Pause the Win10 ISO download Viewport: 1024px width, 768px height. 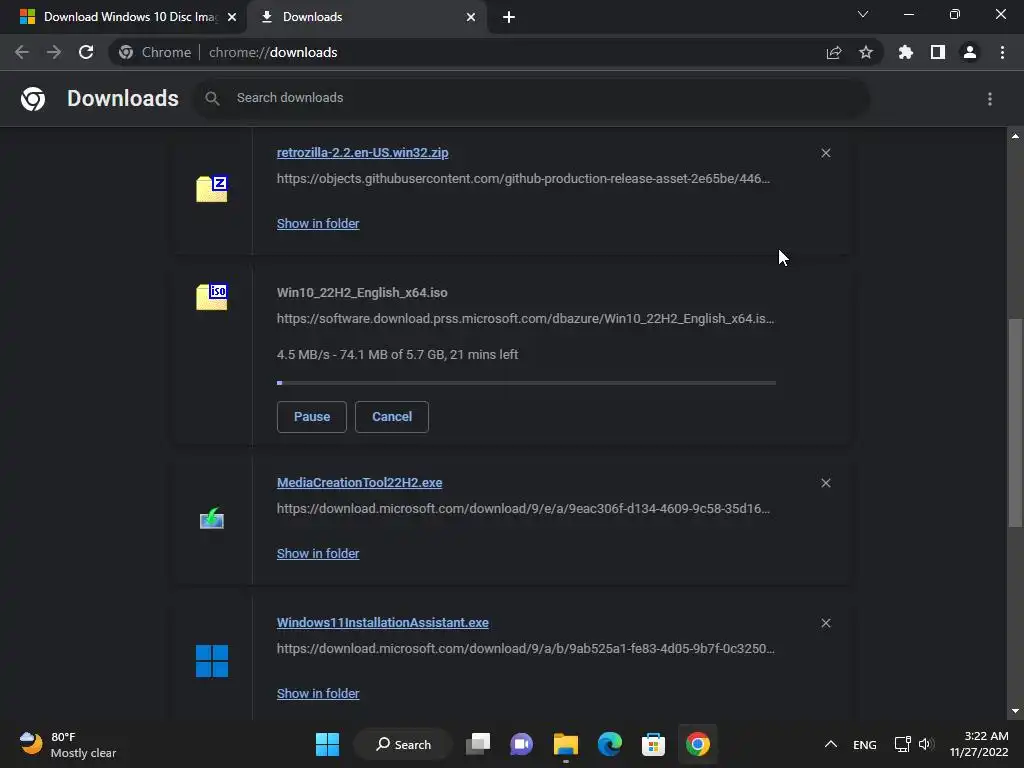[312, 417]
